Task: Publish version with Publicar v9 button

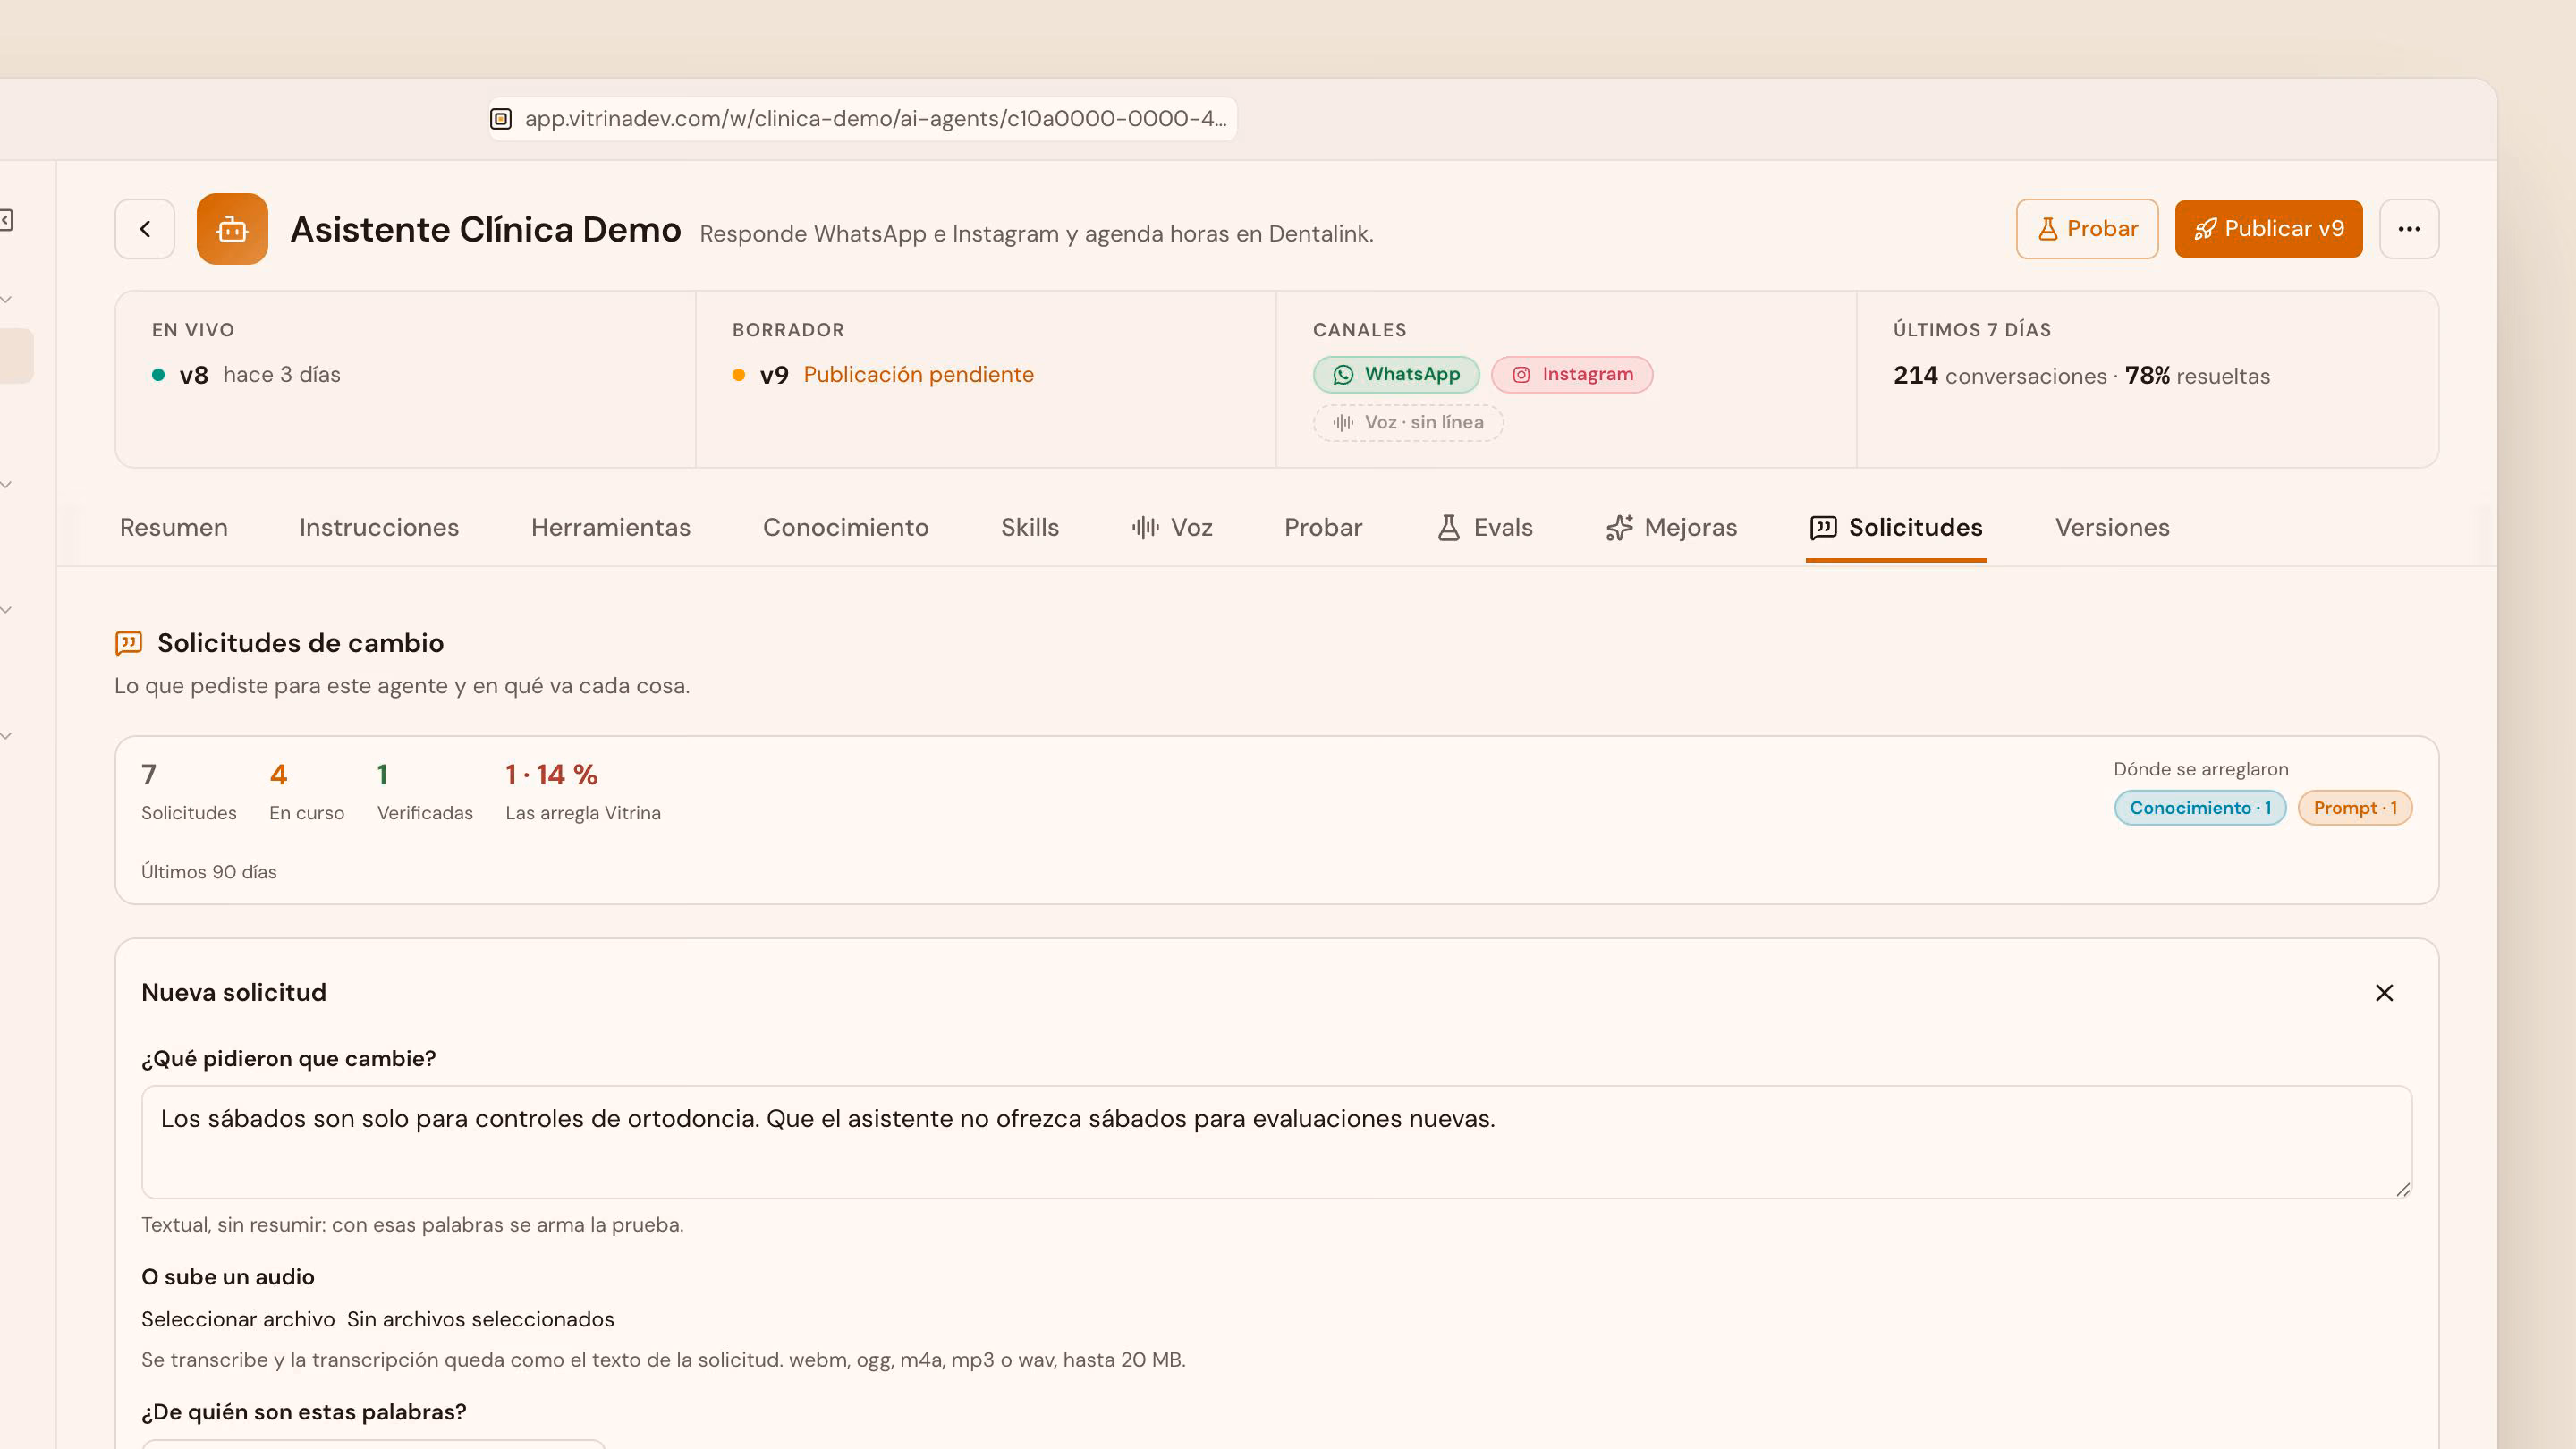Action: point(2268,229)
